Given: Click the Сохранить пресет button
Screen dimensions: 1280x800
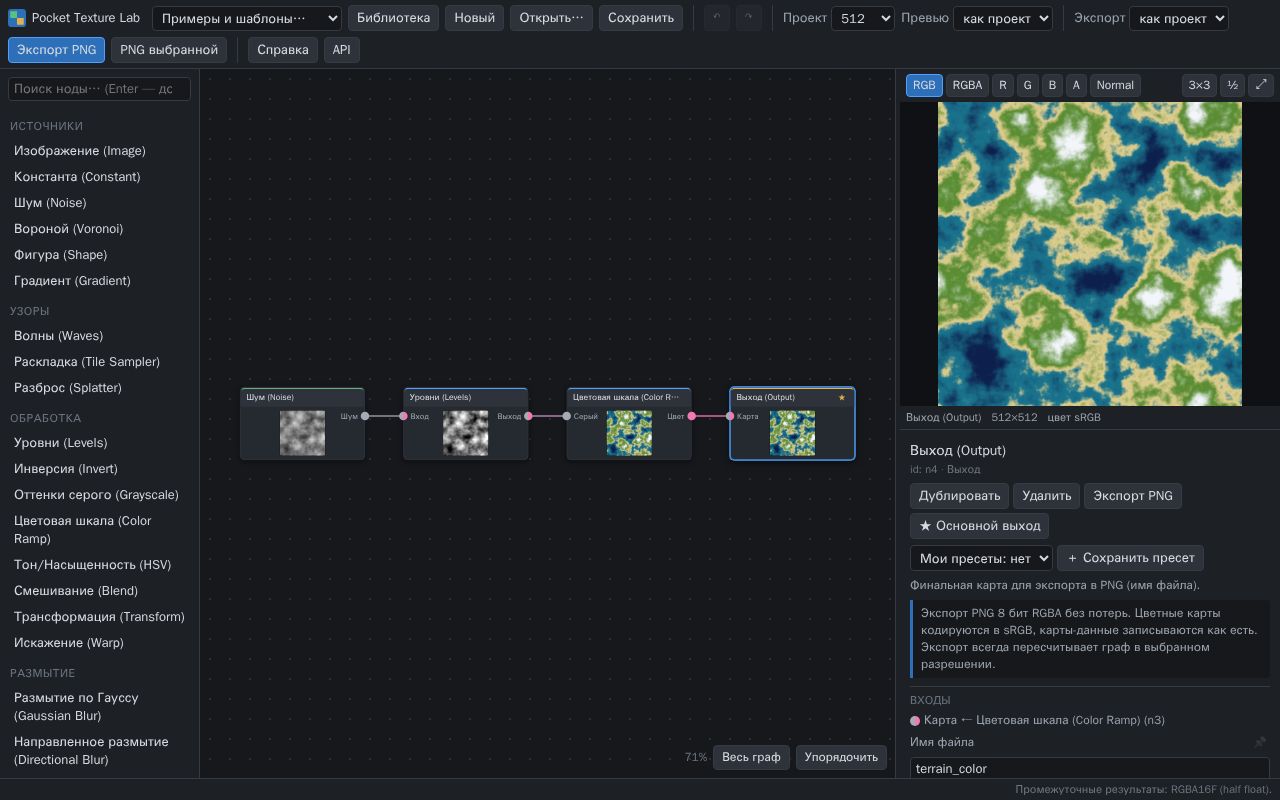Looking at the screenshot, I should tap(1130, 558).
